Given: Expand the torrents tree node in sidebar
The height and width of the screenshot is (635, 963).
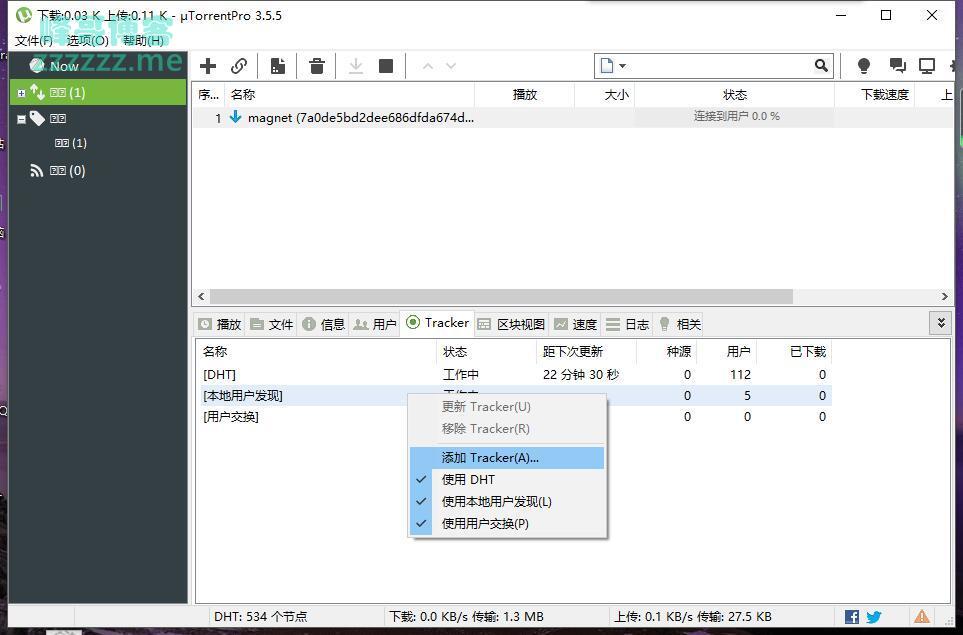Looking at the screenshot, I should (21, 93).
